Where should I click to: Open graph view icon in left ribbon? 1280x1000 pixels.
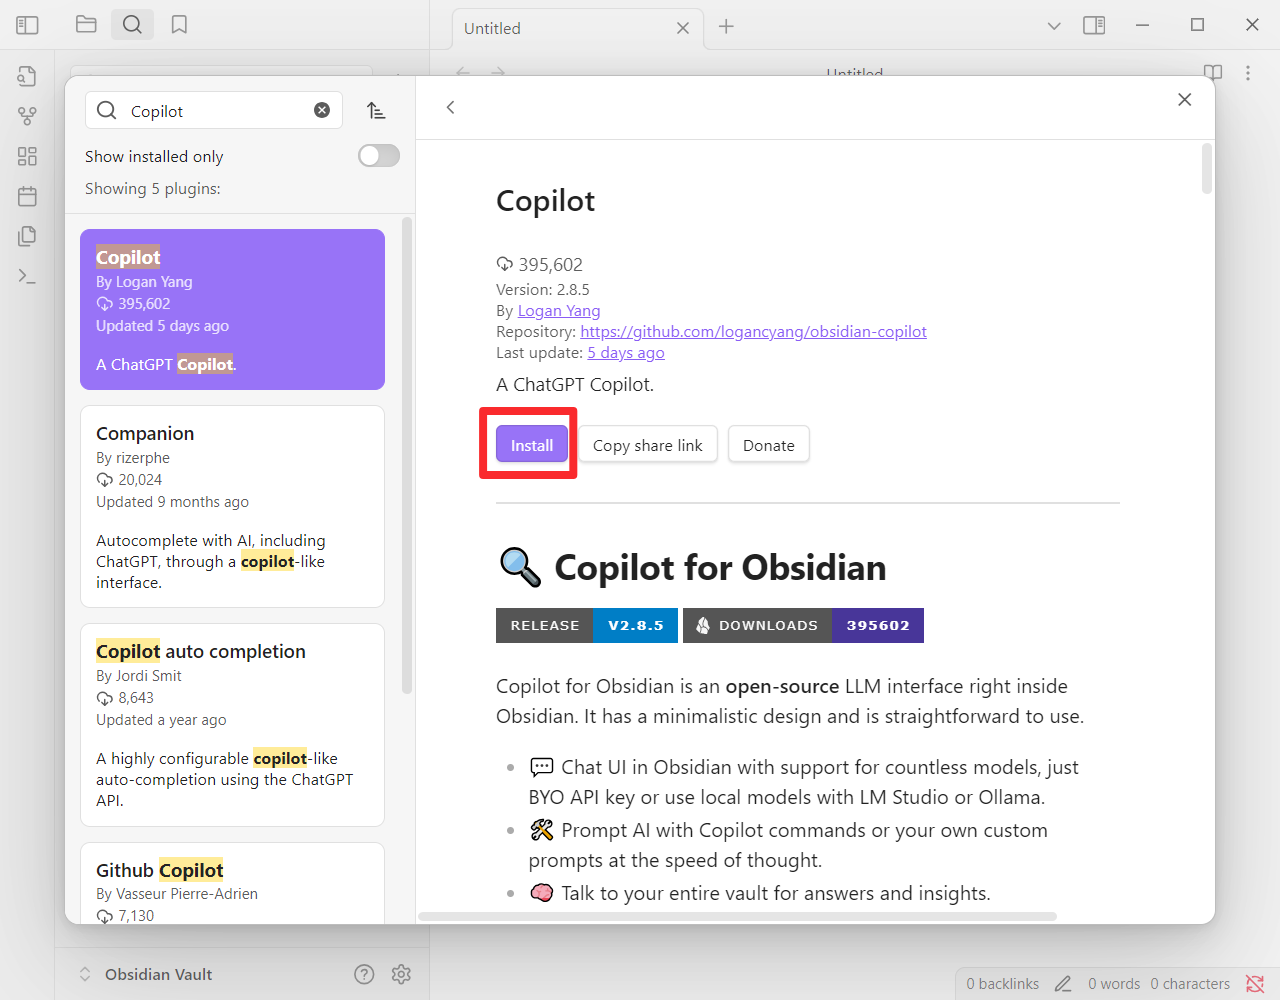point(27,116)
